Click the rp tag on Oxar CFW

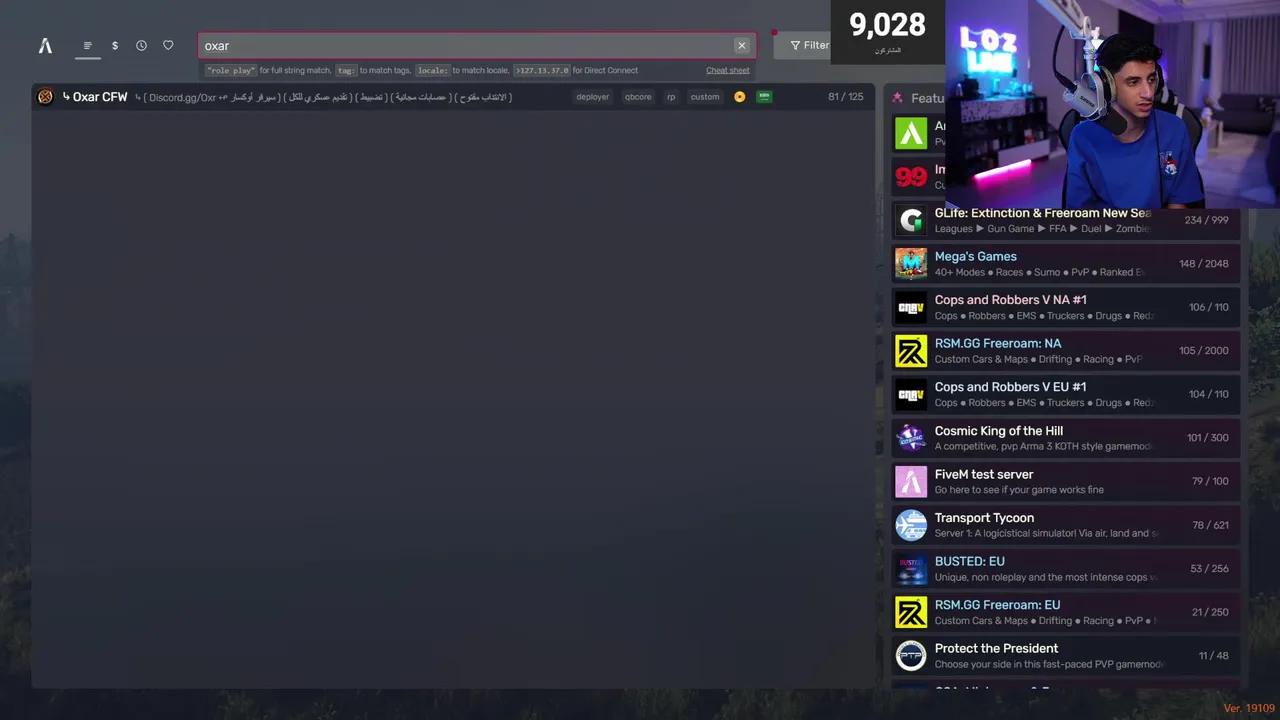[x=671, y=97]
